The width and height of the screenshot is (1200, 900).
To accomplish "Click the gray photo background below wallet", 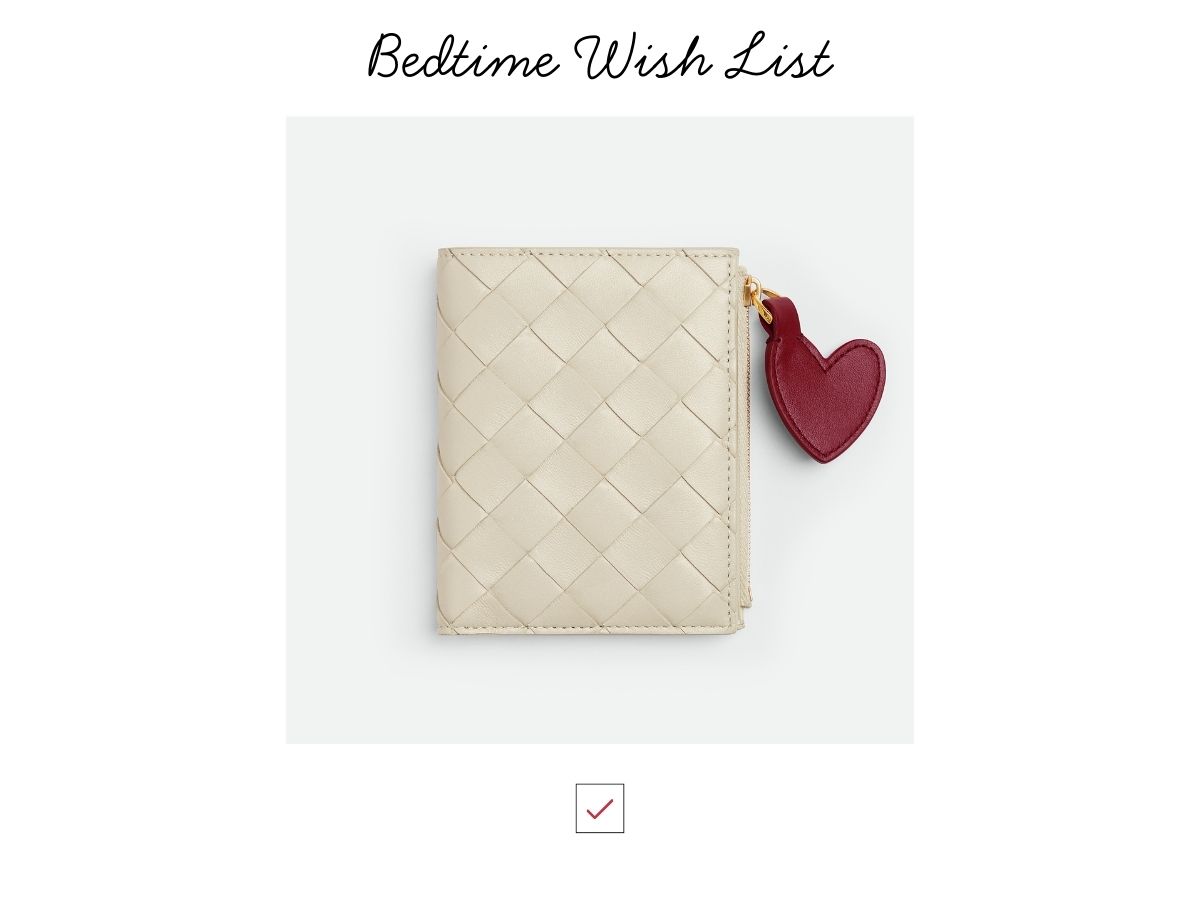I will (600, 690).
